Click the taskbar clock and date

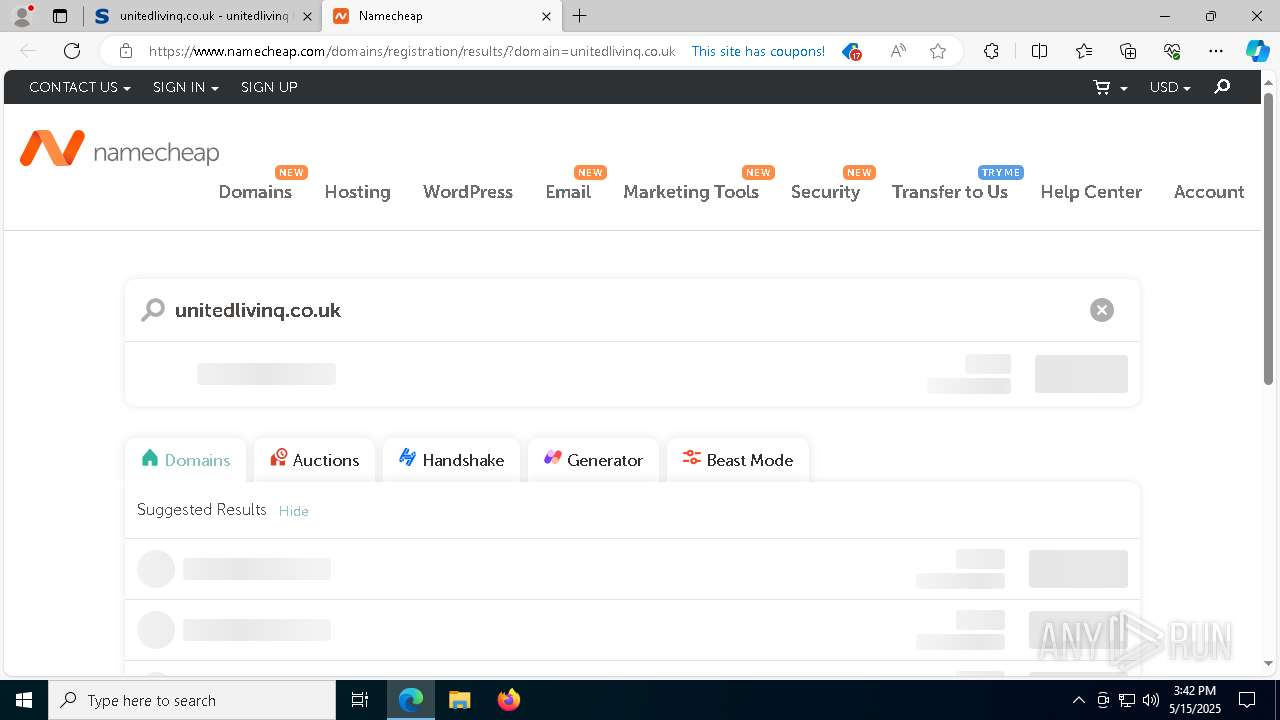[1195, 700]
